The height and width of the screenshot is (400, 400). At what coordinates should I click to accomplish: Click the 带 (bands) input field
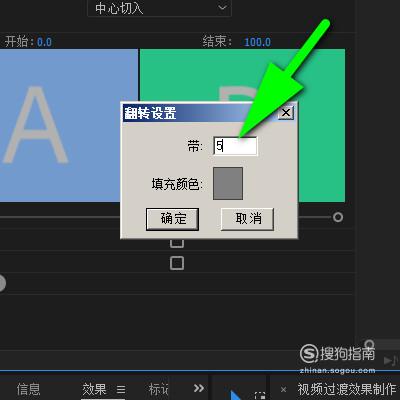click(235, 146)
